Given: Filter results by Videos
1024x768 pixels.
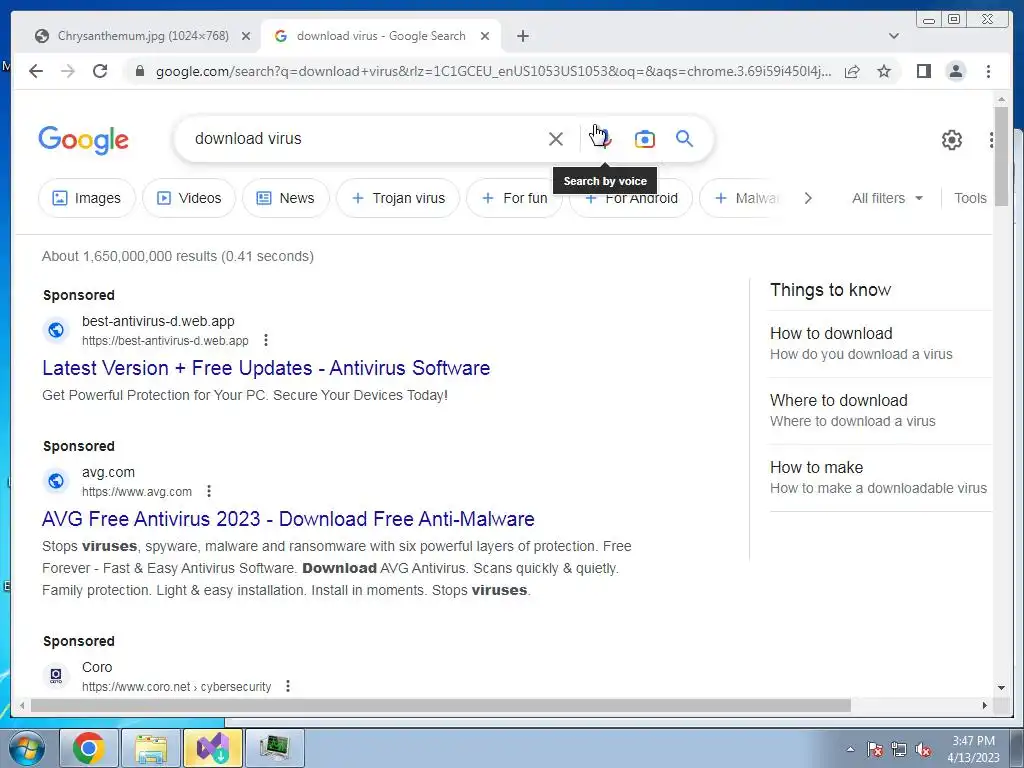Looking at the screenshot, I should coord(189,198).
